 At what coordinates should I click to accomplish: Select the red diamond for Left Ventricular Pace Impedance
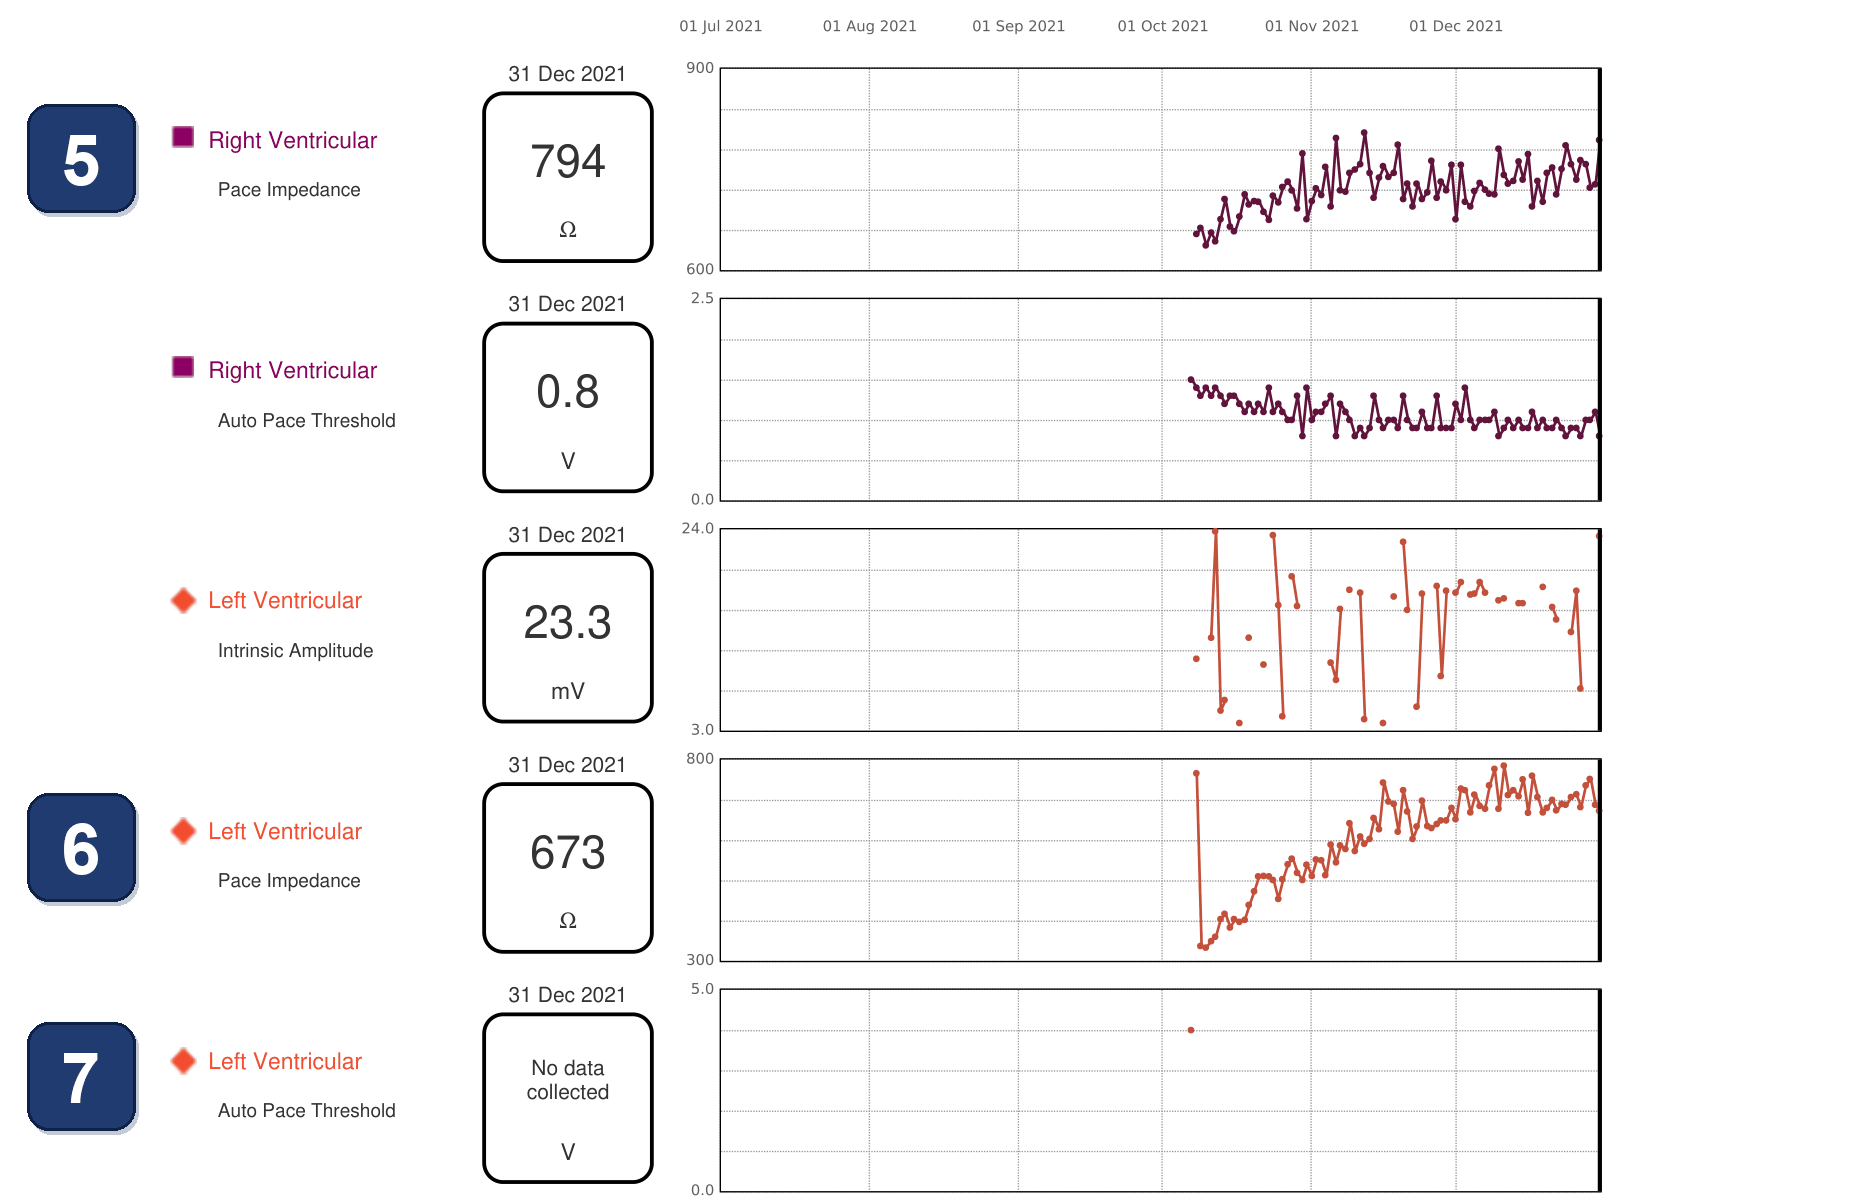point(183,831)
